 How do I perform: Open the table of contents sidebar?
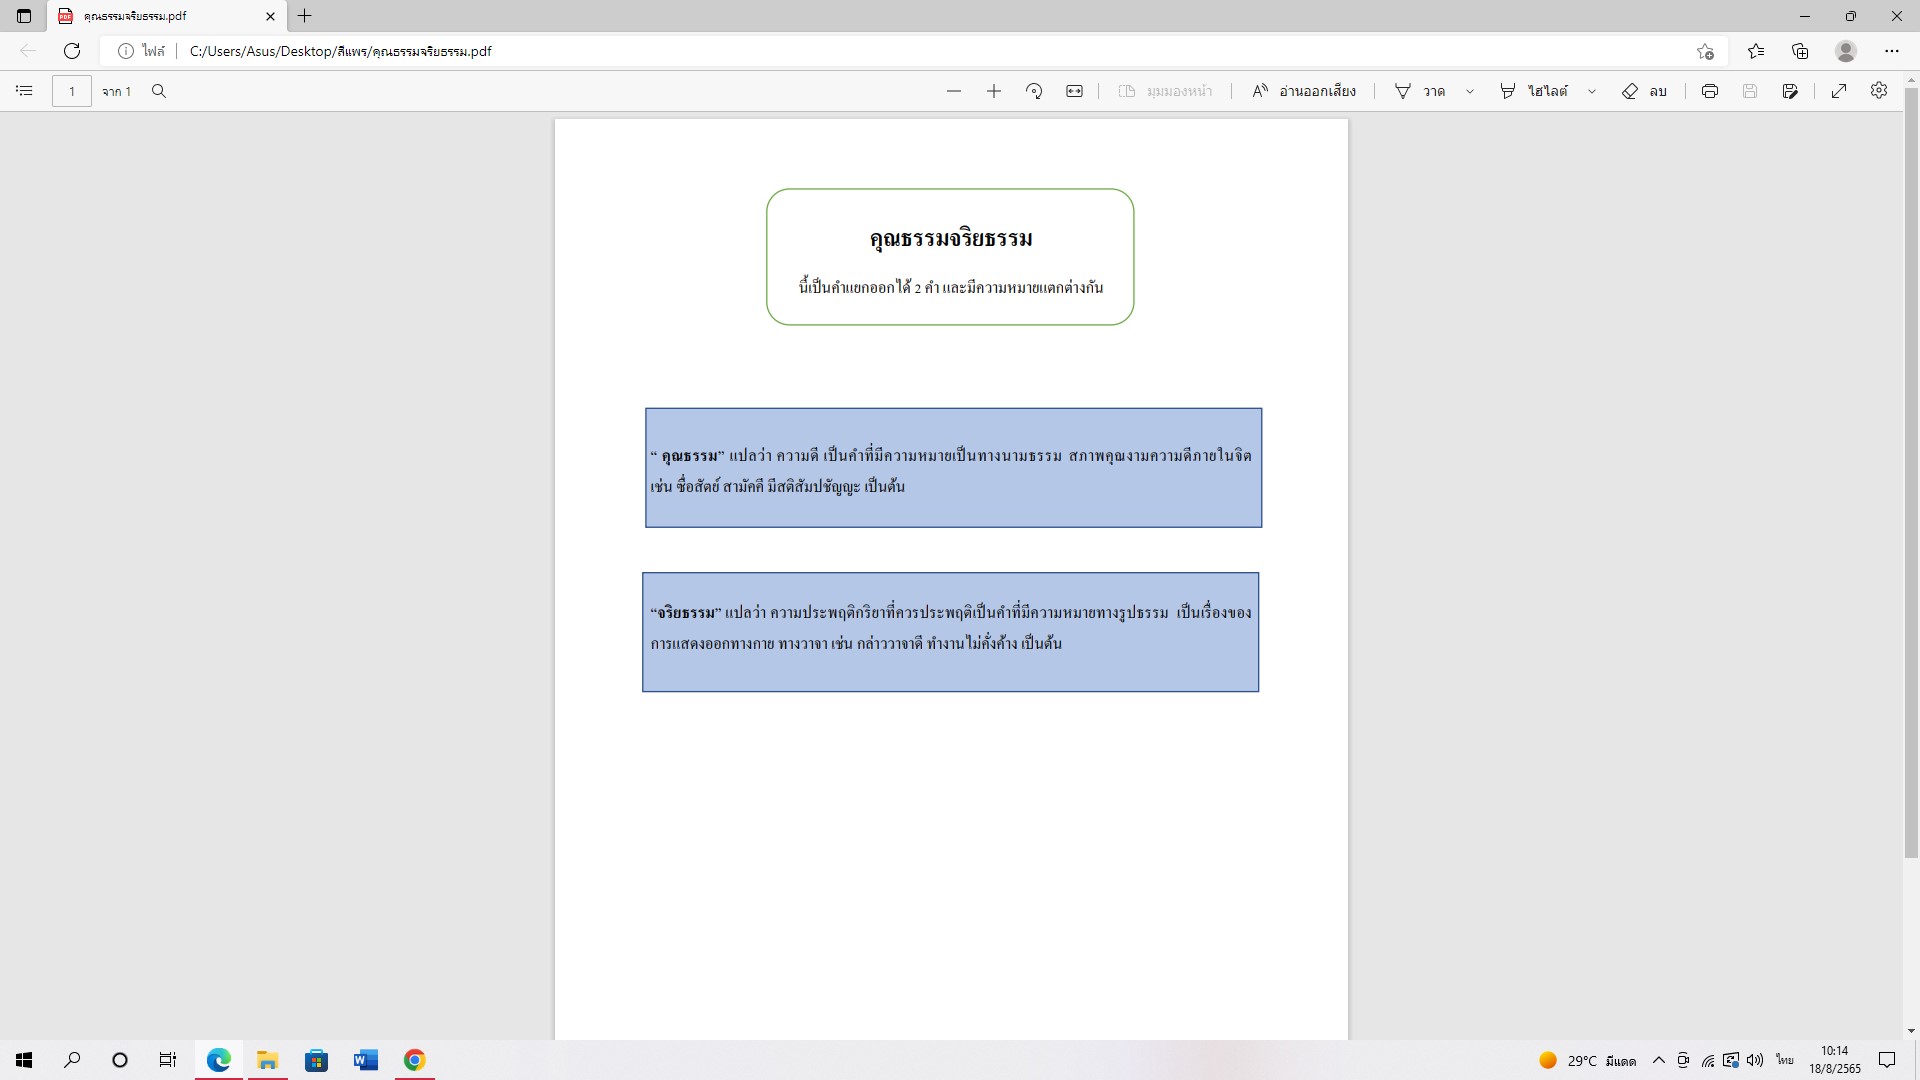tap(25, 91)
